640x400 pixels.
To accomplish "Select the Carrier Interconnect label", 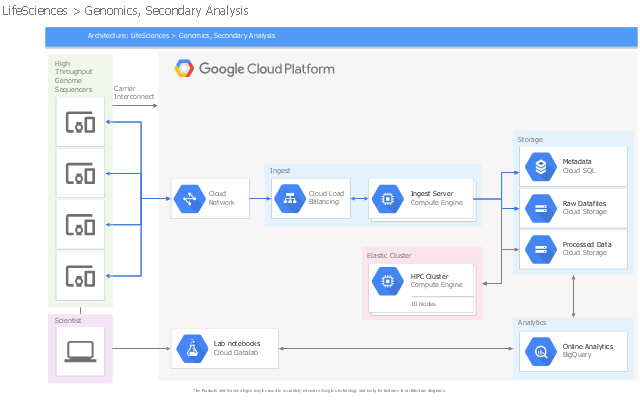I will [x=133, y=93].
